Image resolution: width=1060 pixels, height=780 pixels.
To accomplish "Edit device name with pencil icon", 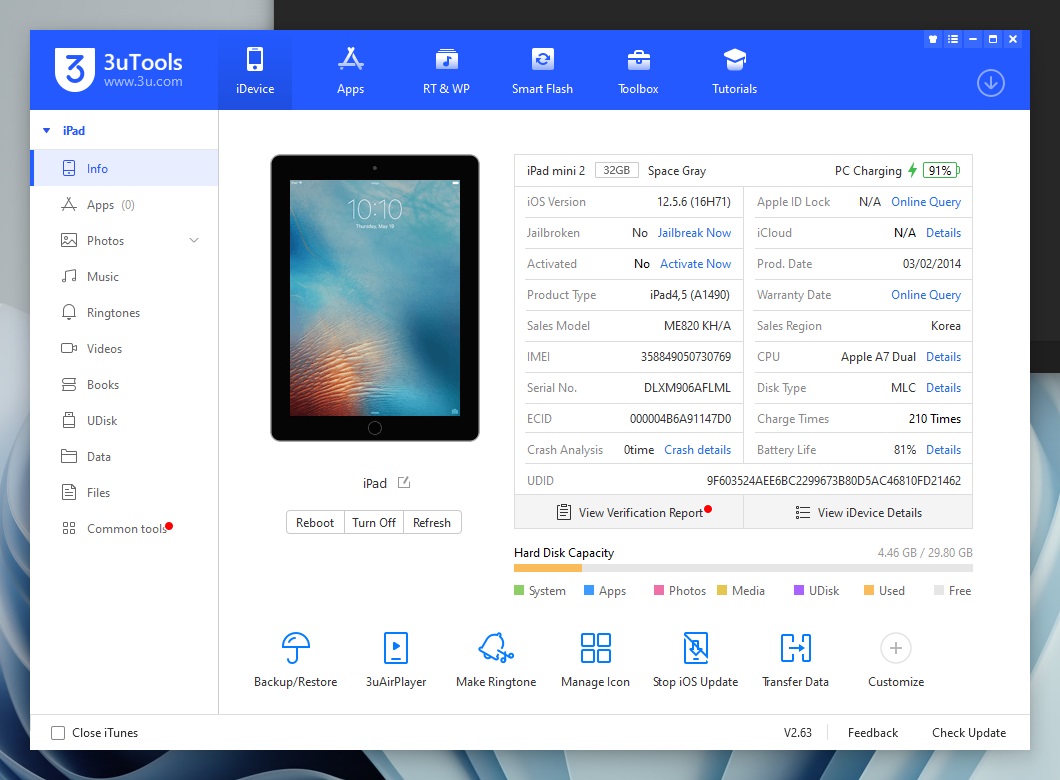I will [404, 483].
